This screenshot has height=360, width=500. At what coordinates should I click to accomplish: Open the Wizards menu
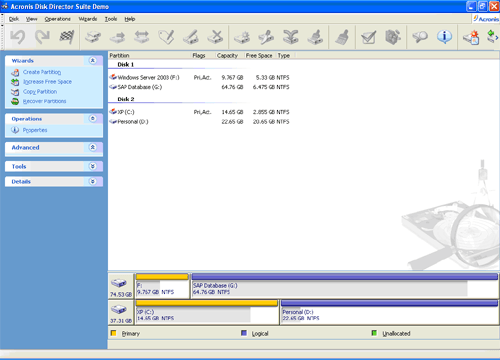coord(88,19)
